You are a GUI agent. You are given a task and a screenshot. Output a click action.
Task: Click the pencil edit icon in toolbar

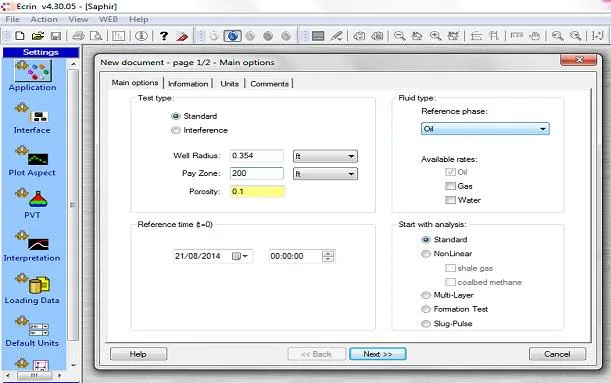(336, 36)
